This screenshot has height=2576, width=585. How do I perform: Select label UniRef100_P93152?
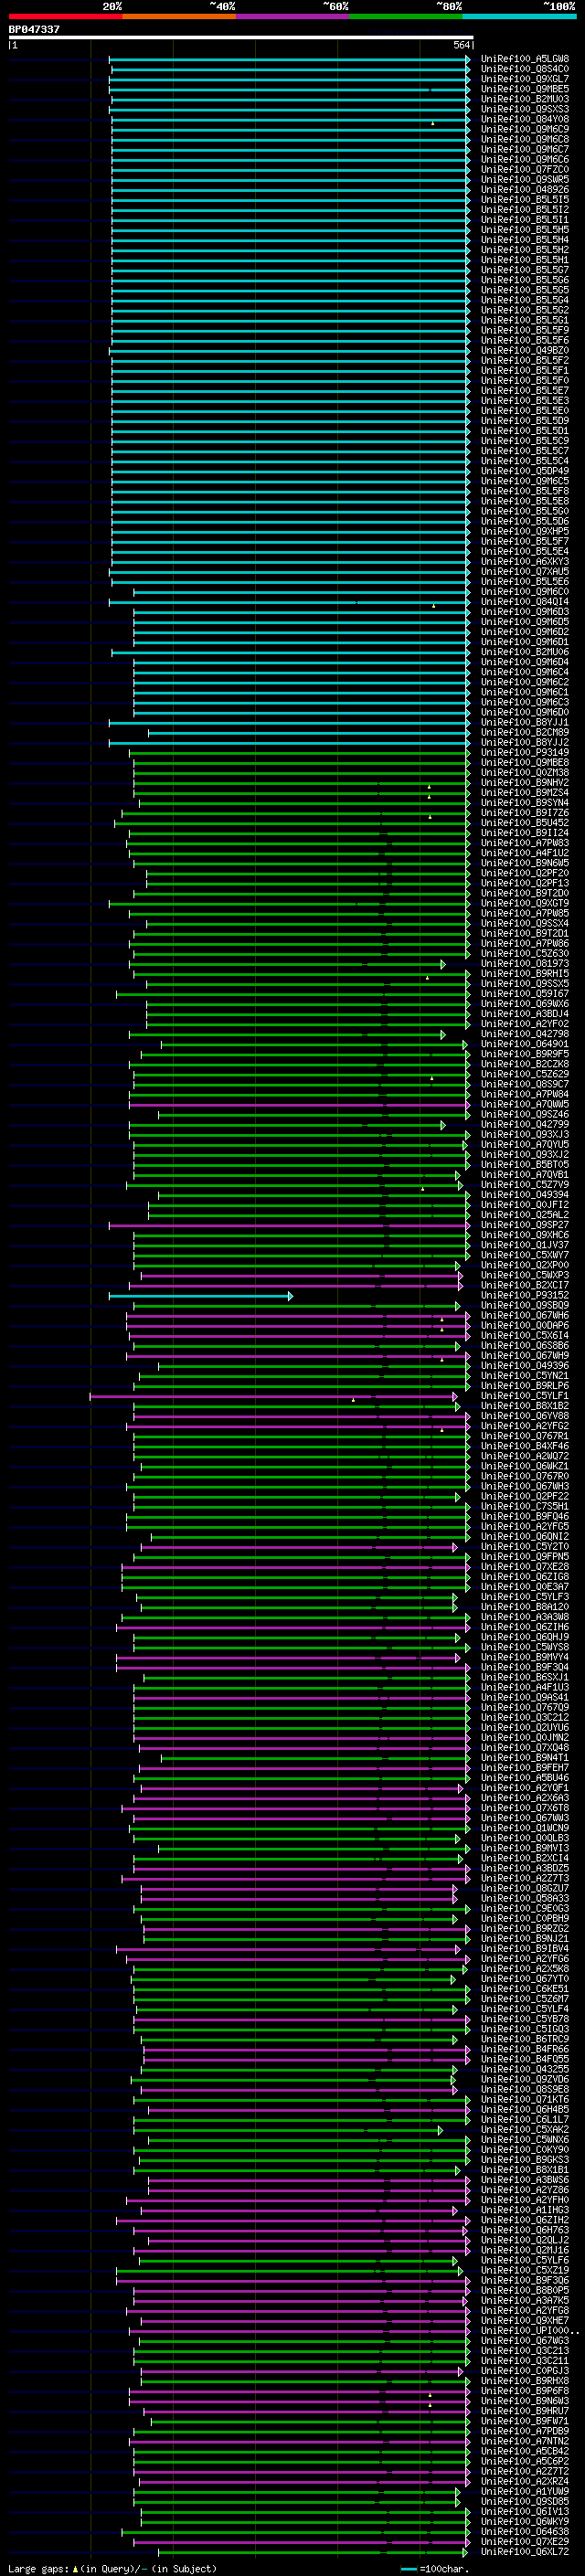click(525, 1295)
